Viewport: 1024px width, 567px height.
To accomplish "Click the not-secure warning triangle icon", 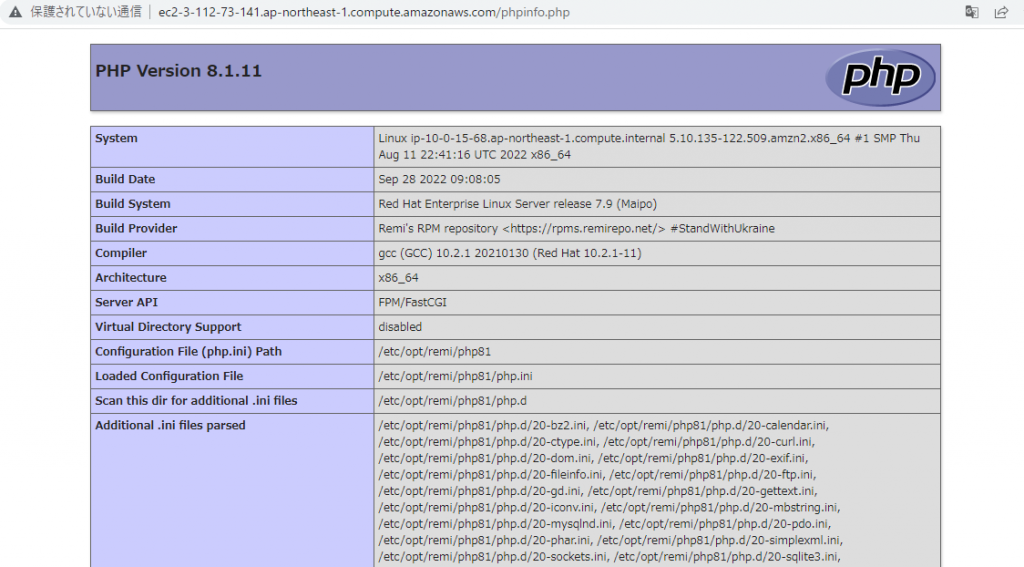I will pyautogui.click(x=15, y=12).
